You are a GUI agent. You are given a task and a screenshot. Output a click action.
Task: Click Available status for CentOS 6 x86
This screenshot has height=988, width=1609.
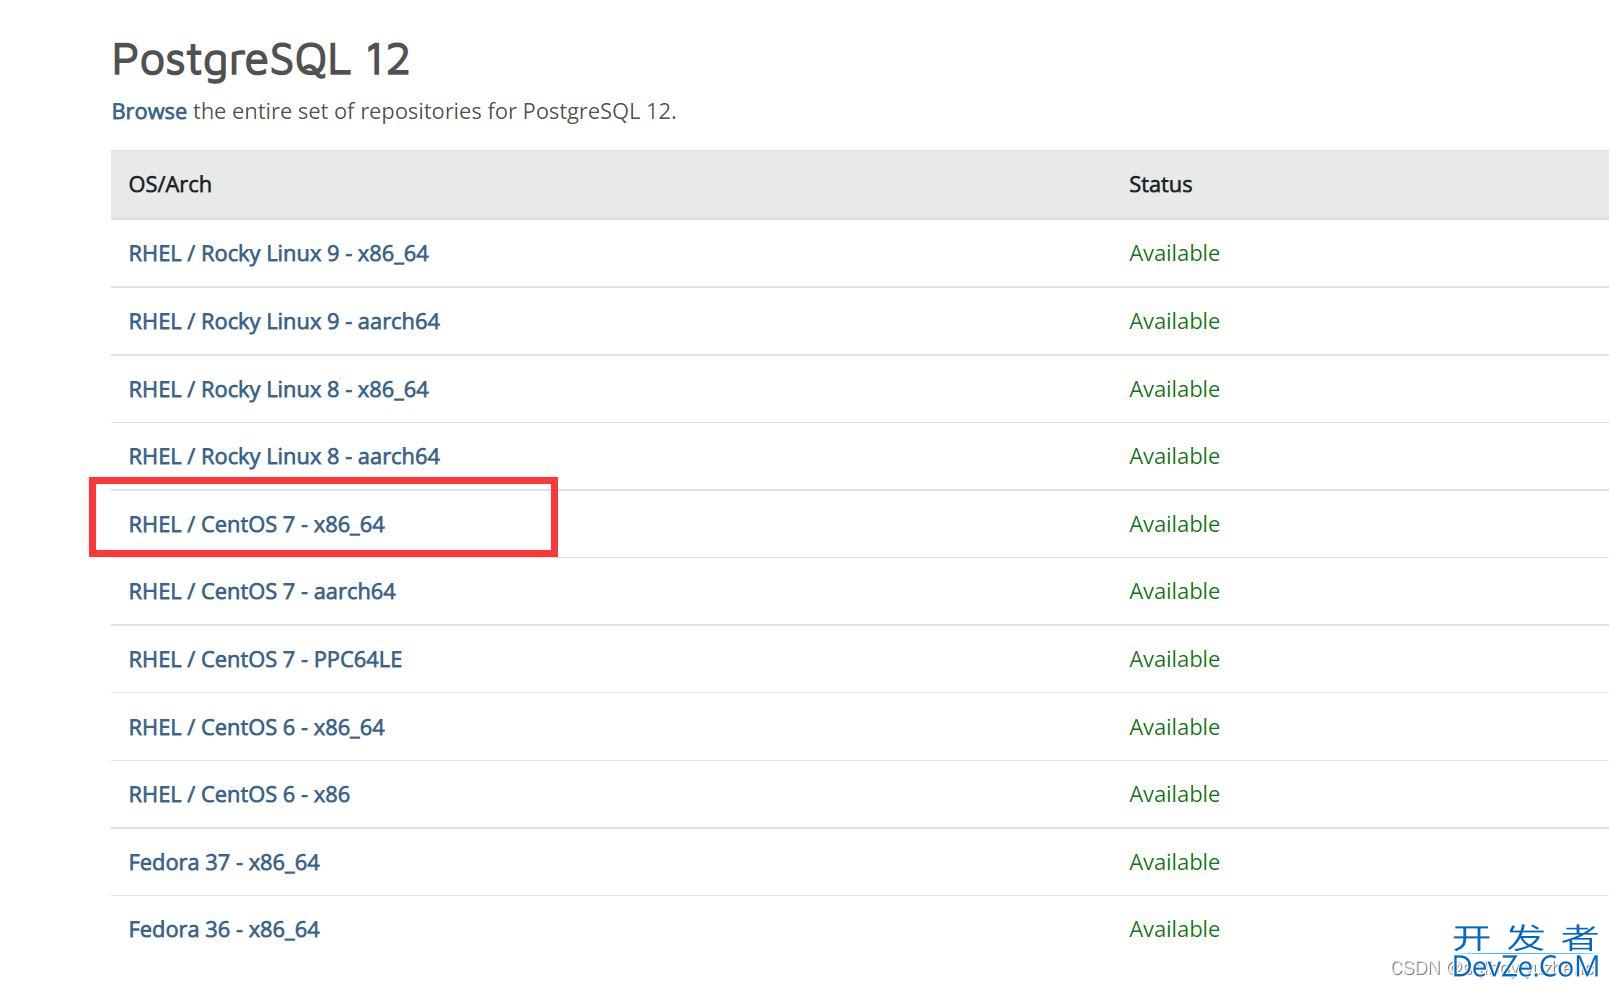(x=1174, y=794)
